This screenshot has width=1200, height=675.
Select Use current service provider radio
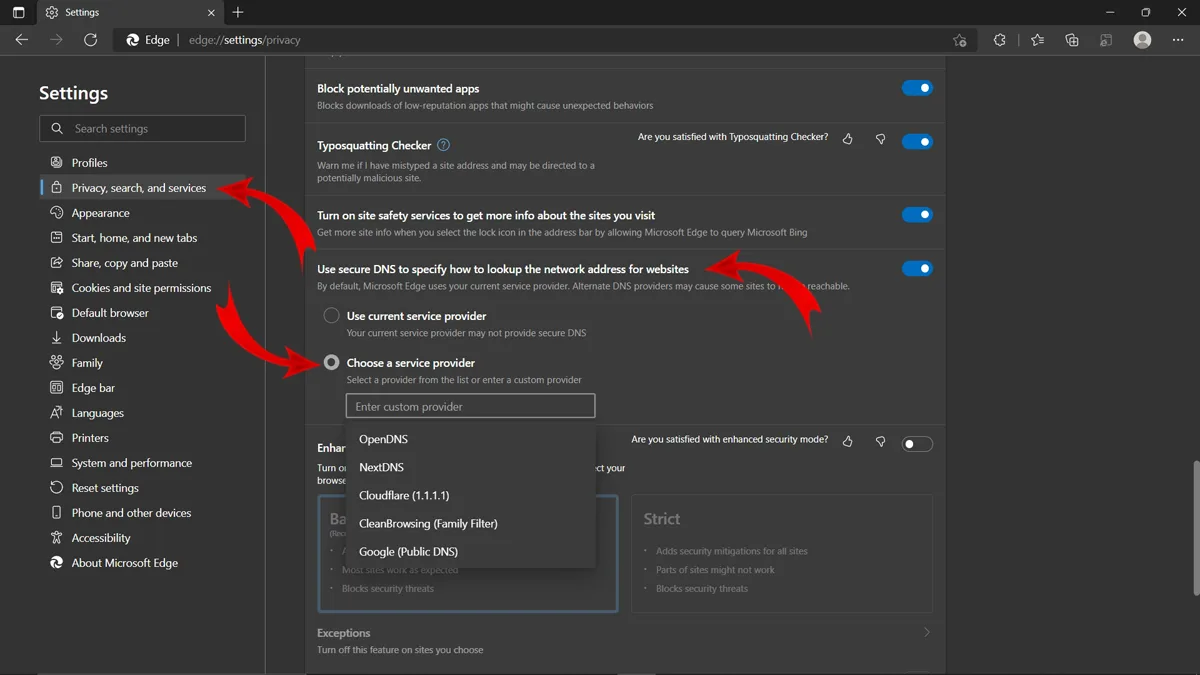point(331,316)
